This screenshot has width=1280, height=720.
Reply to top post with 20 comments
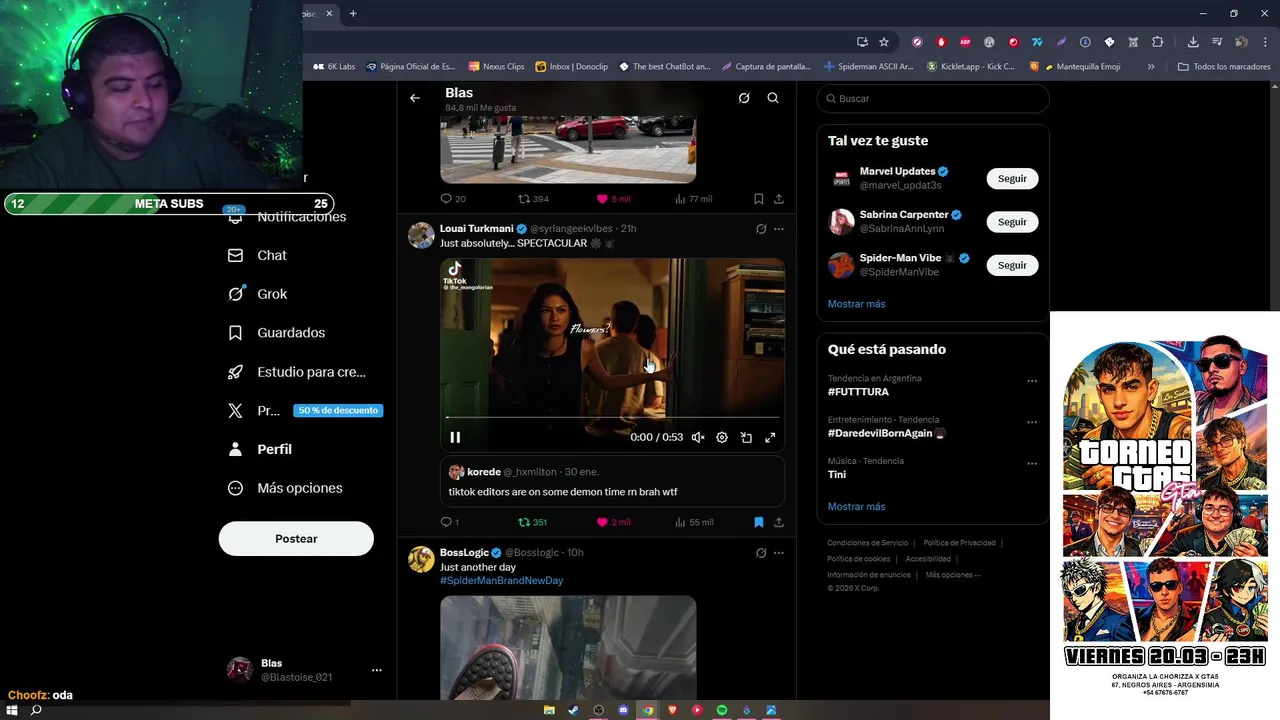point(453,199)
